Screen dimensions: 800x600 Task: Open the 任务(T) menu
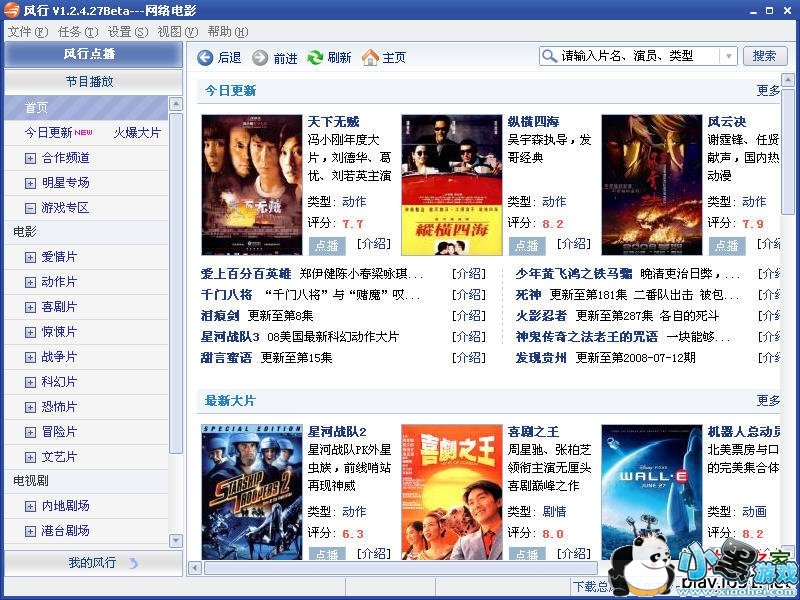78,32
